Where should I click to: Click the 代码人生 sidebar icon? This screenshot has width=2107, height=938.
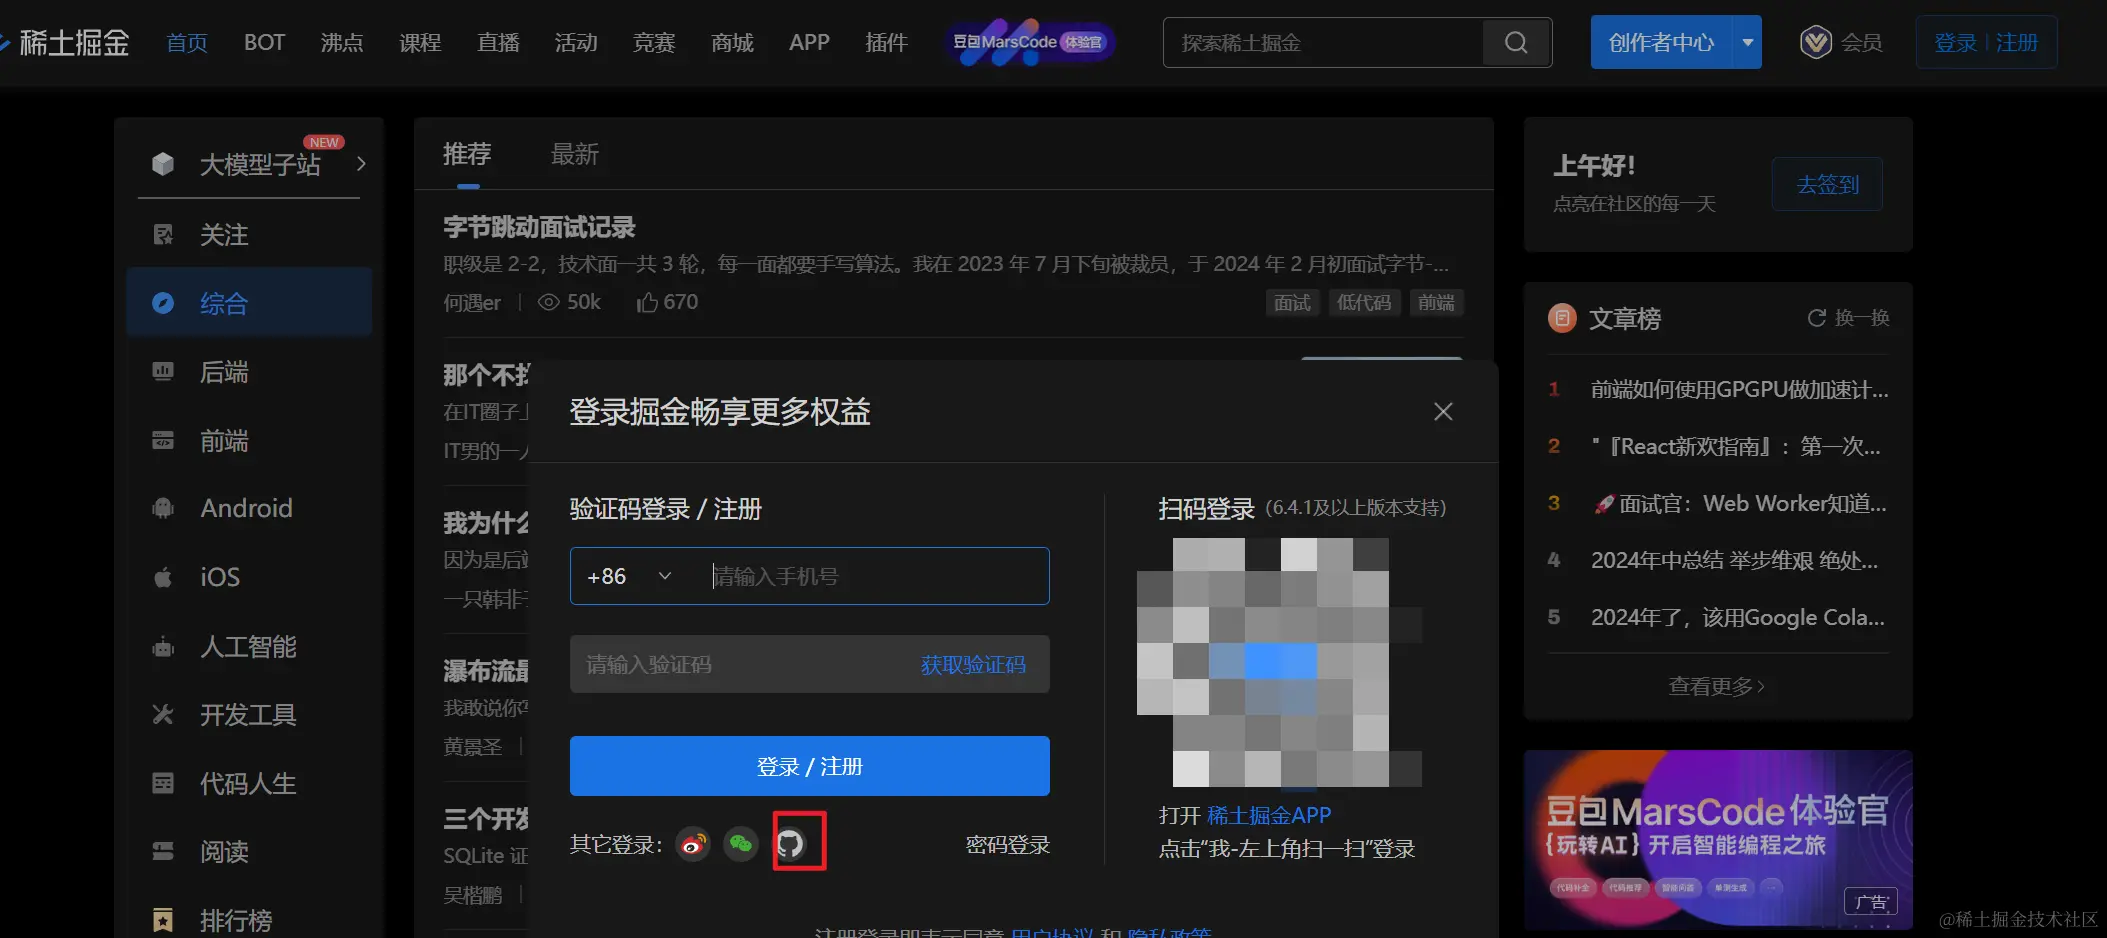click(x=163, y=783)
